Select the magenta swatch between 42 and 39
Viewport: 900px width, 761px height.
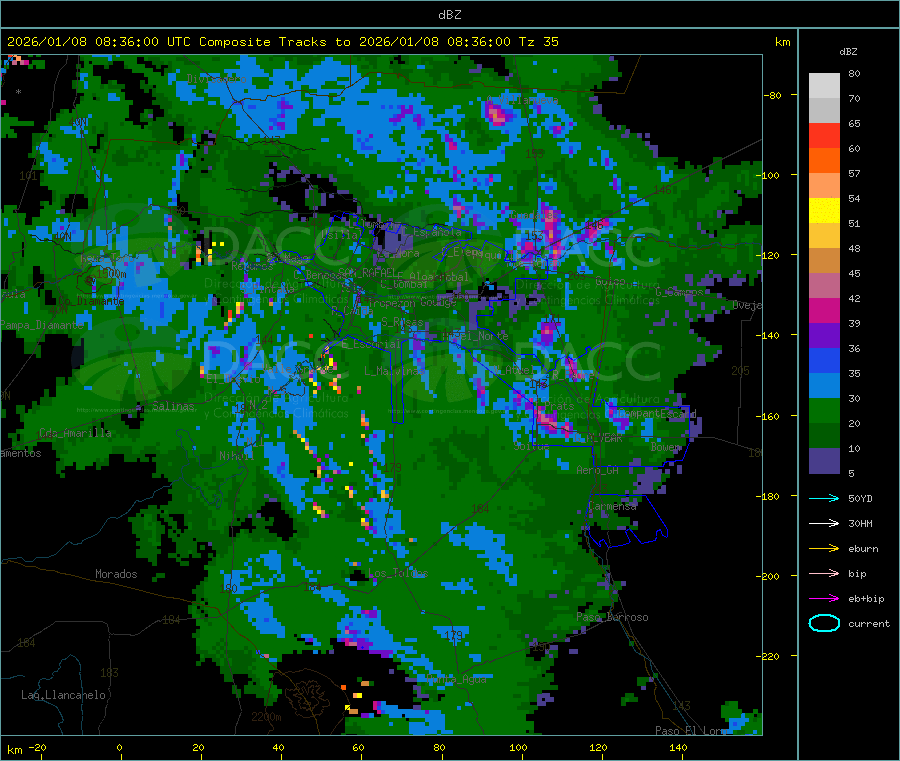coord(824,310)
